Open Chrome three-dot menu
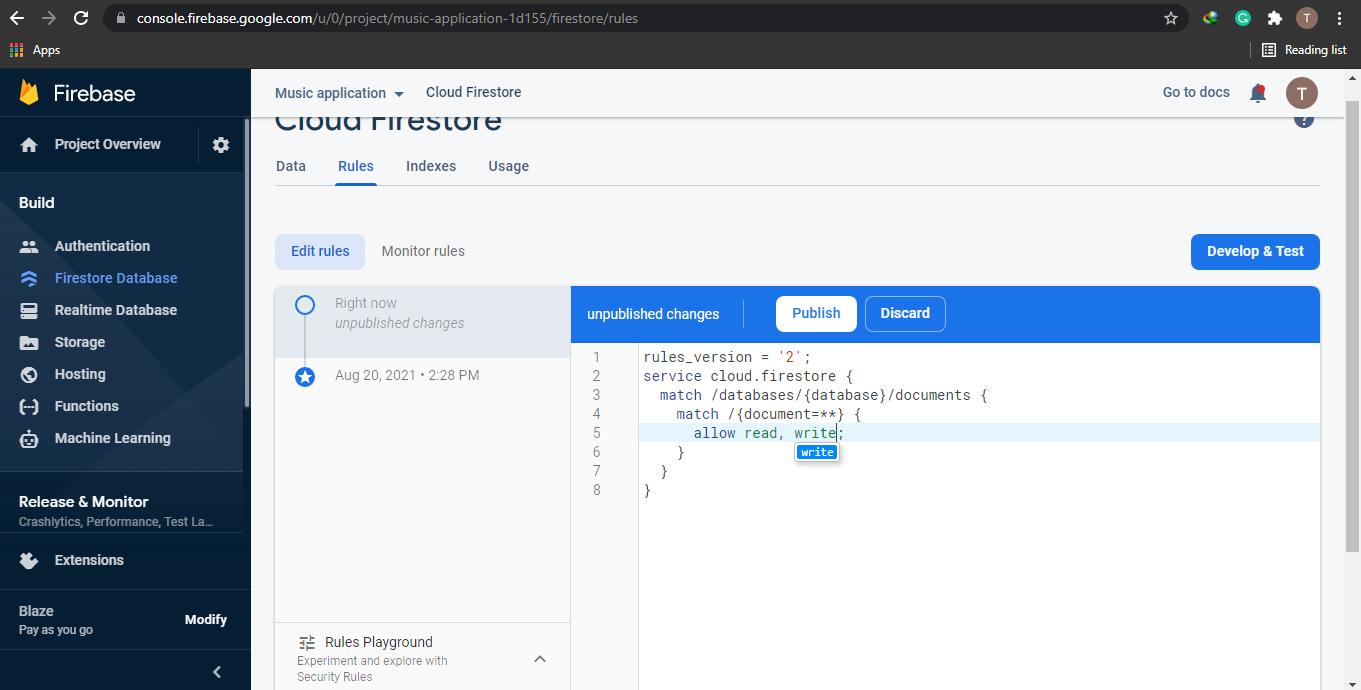Viewport: 1361px width, 690px height. [1340, 18]
